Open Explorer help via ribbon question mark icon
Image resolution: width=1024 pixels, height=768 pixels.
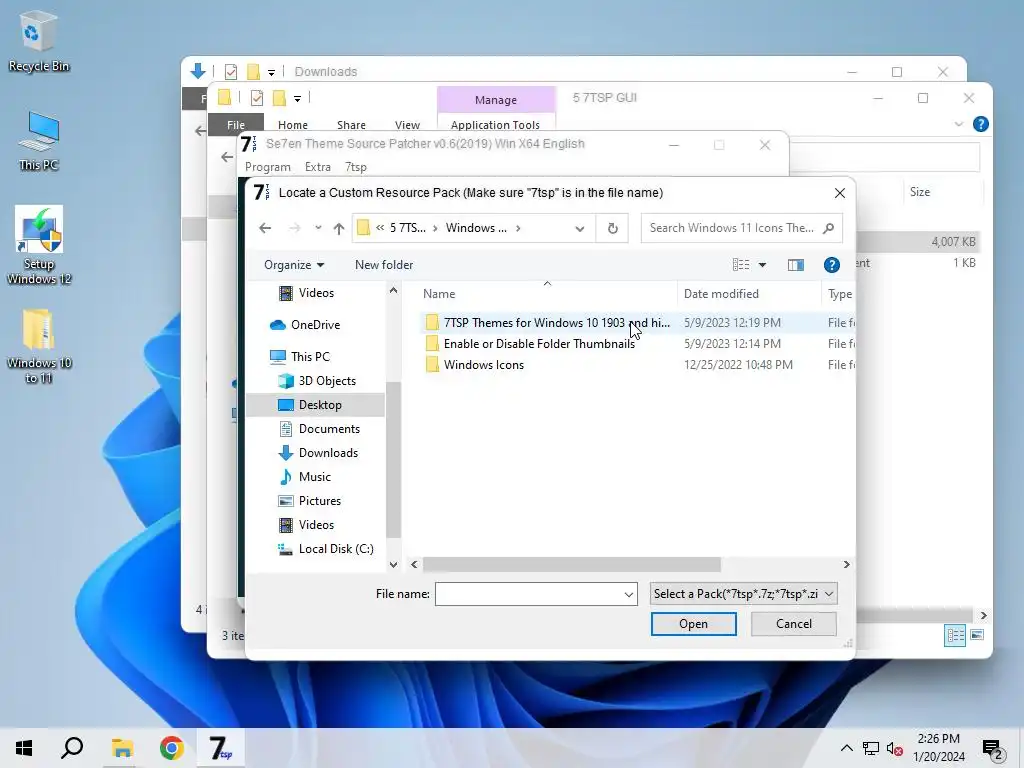click(980, 124)
